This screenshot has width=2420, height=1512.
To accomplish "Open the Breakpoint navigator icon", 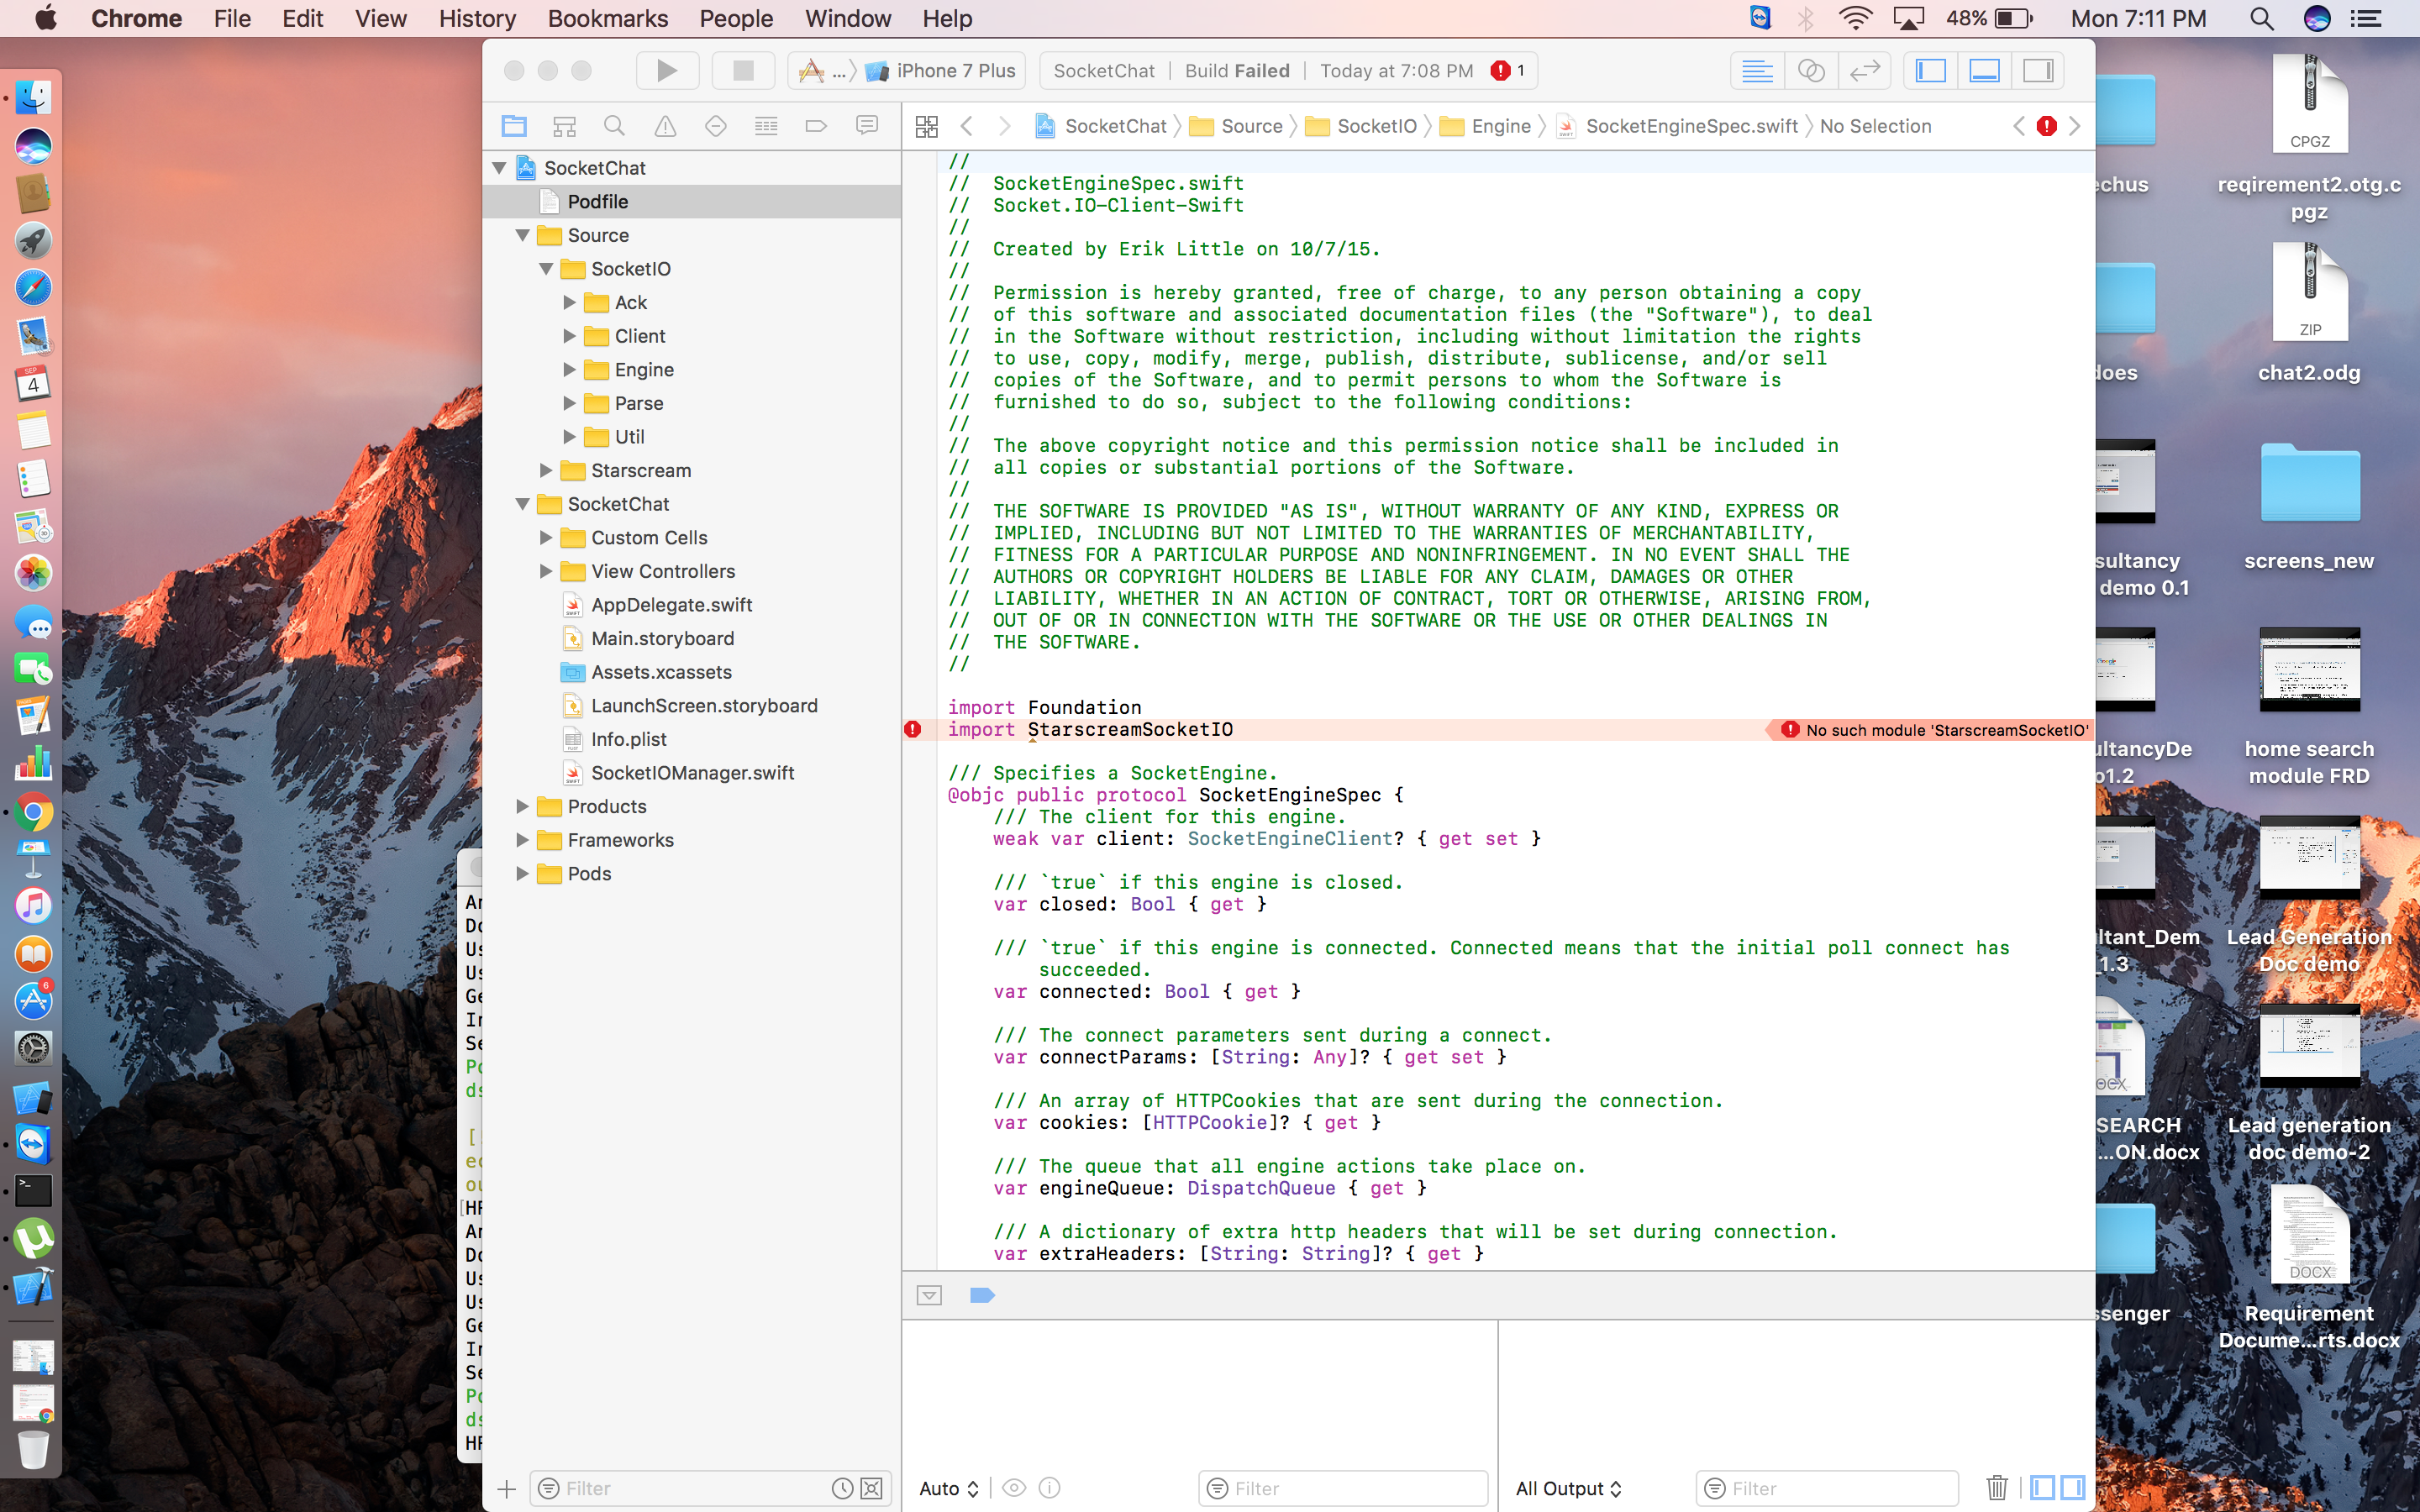I will click(x=816, y=126).
